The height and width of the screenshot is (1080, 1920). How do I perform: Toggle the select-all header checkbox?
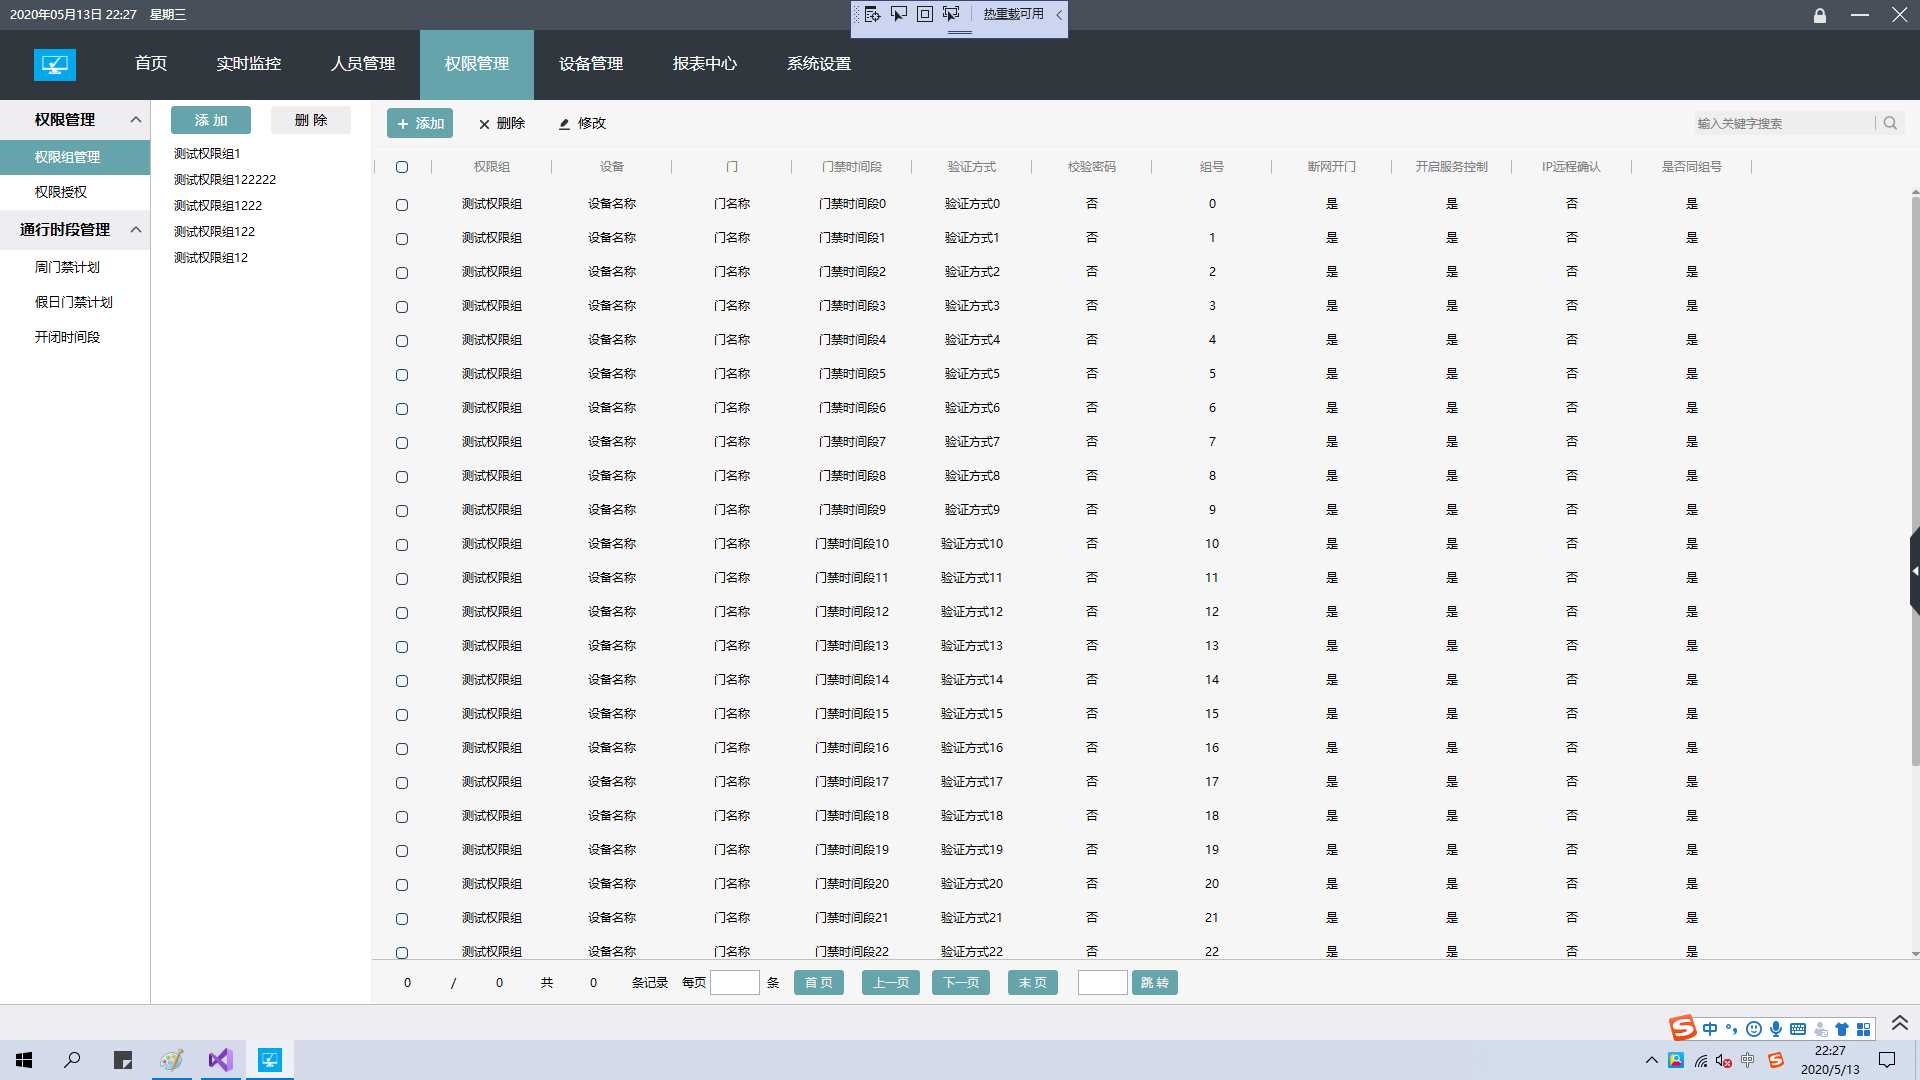(402, 167)
